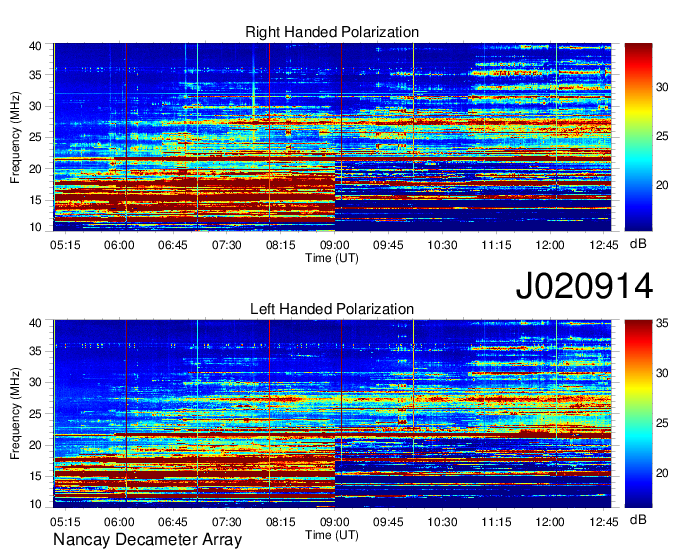
Task: Click 25 frequency tick of lower plot
Action: point(36,414)
